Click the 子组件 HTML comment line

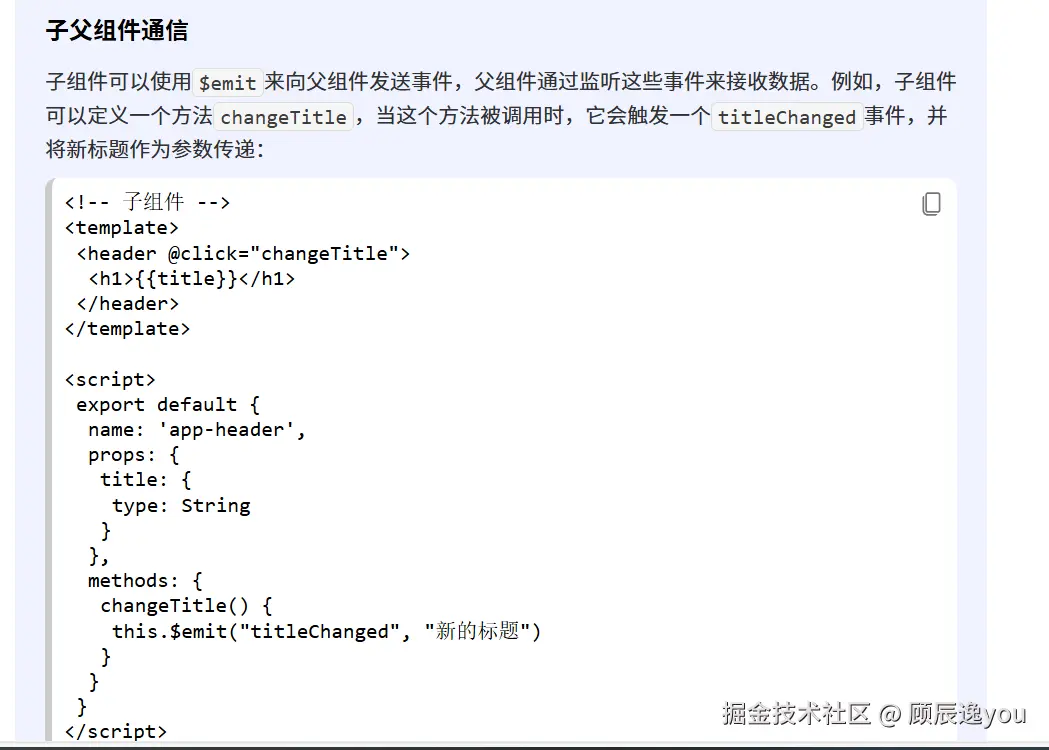tap(147, 201)
